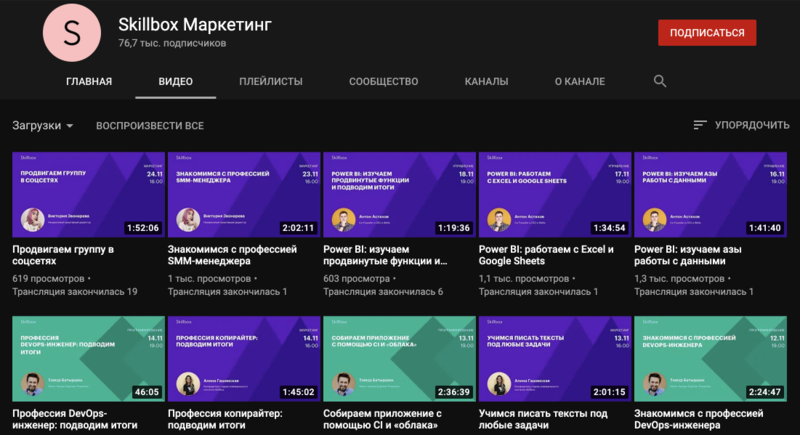This screenshot has width=800, height=435.
Task: Open thumbnail with 2:24:47 duration
Action: click(710, 359)
